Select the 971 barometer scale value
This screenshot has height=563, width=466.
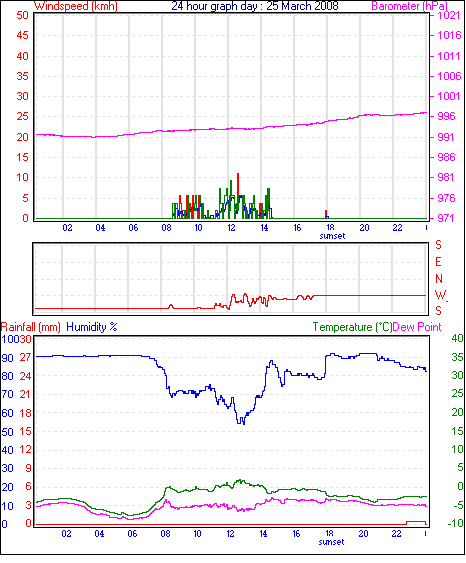pyautogui.click(x=446, y=218)
